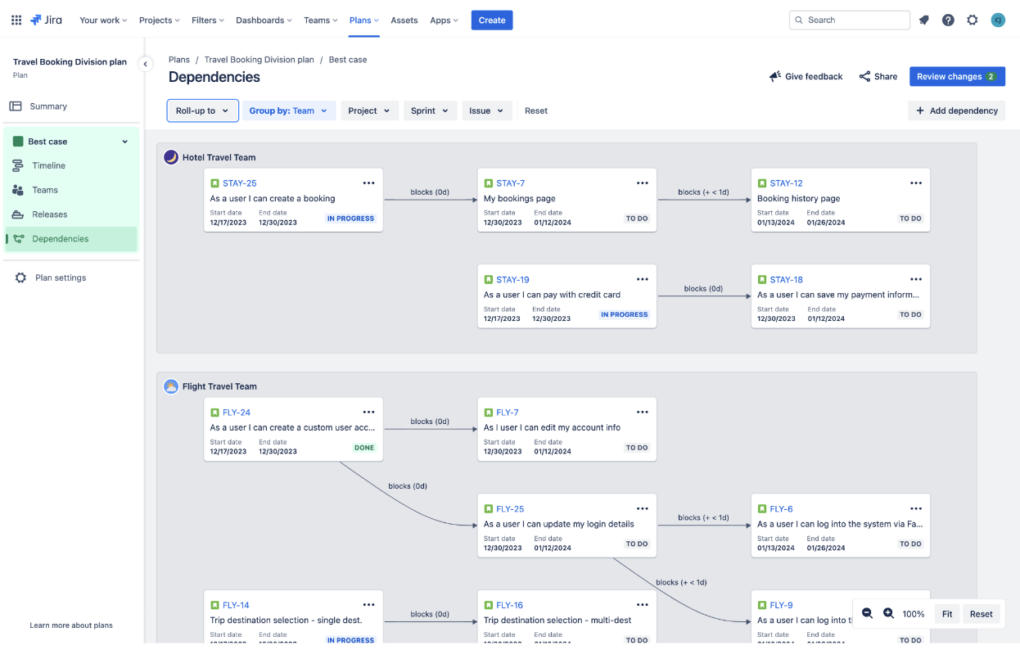This screenshot has width=1020, height=650.
Task: Follow the Learn more about plans link
Action: click(x=71, y=625)
